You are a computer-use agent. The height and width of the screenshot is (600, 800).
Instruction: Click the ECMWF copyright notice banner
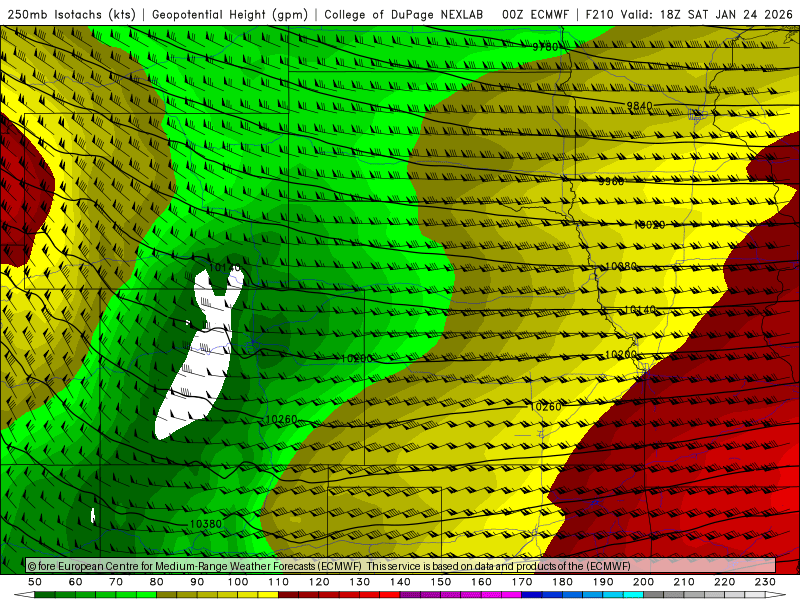[401, 566]
